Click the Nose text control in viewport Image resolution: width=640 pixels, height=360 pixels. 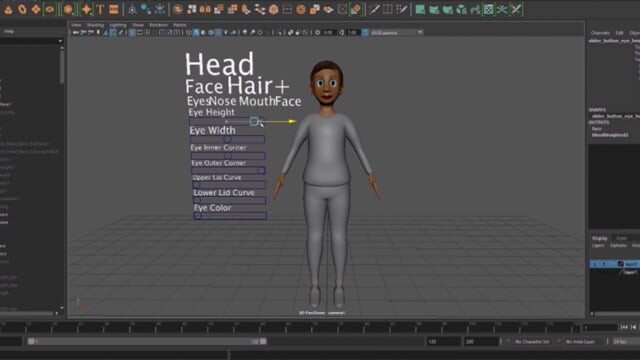tap(223, 101)
